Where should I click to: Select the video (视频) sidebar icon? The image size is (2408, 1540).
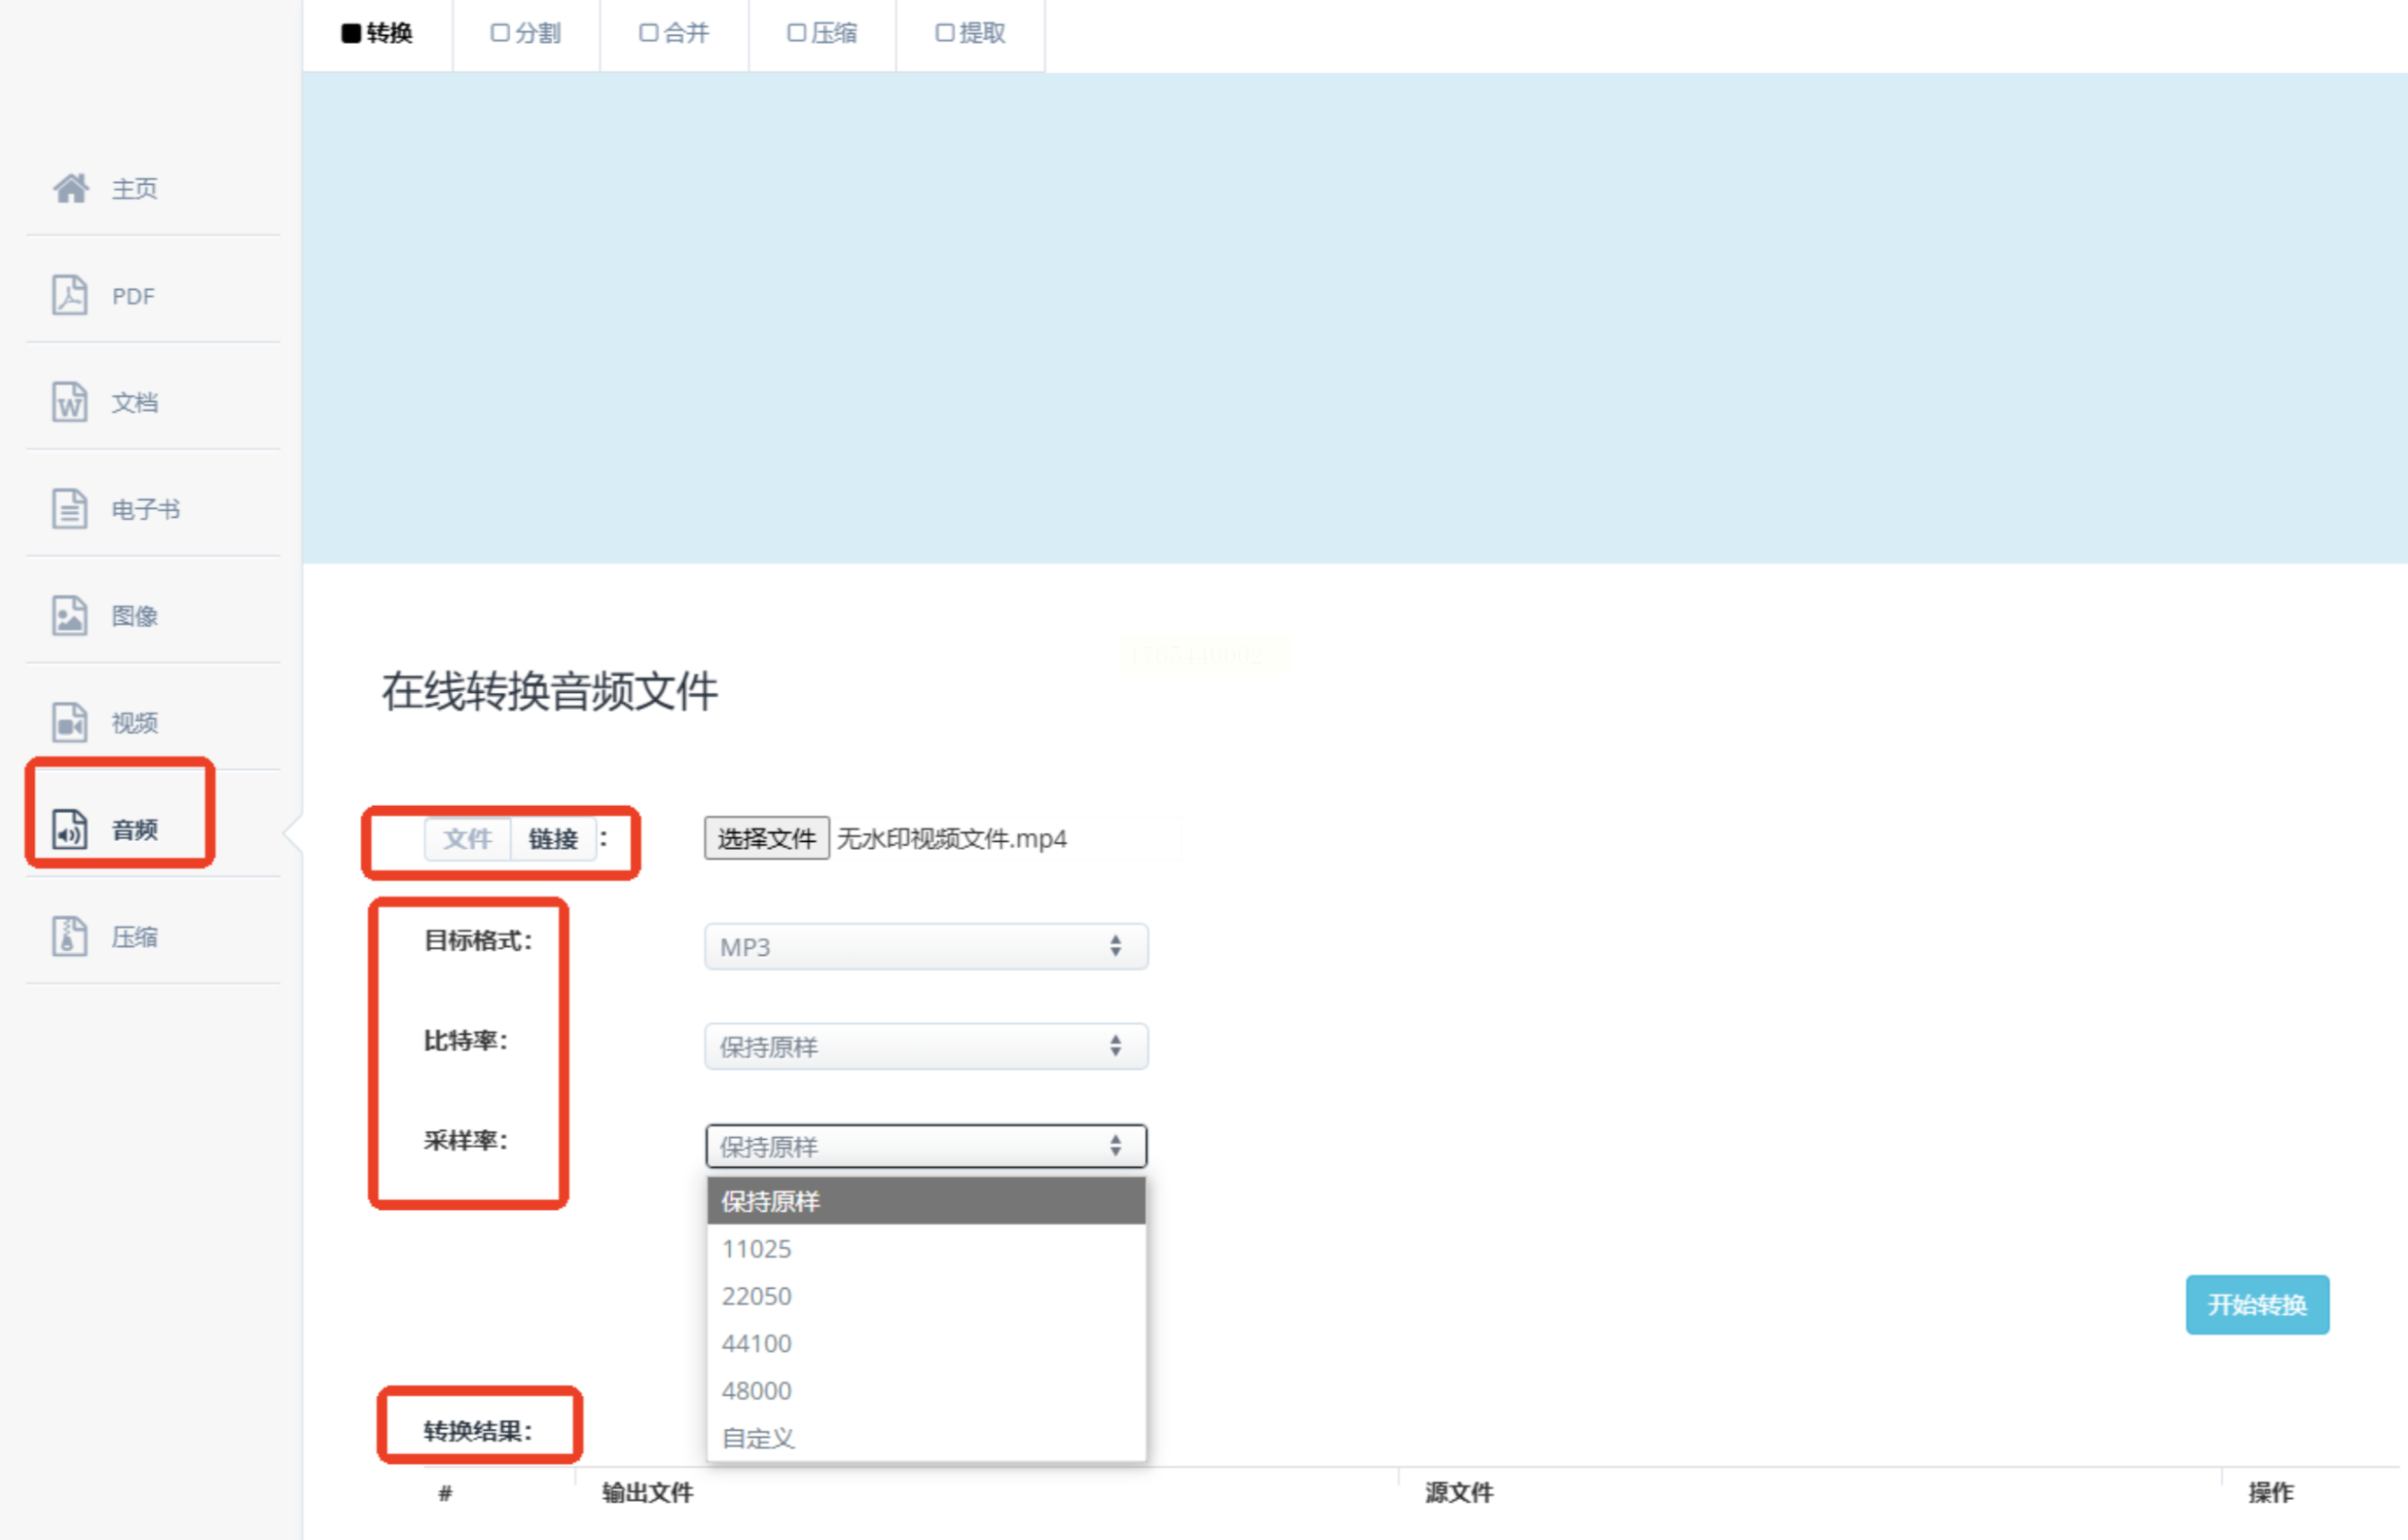coord(69,723)
